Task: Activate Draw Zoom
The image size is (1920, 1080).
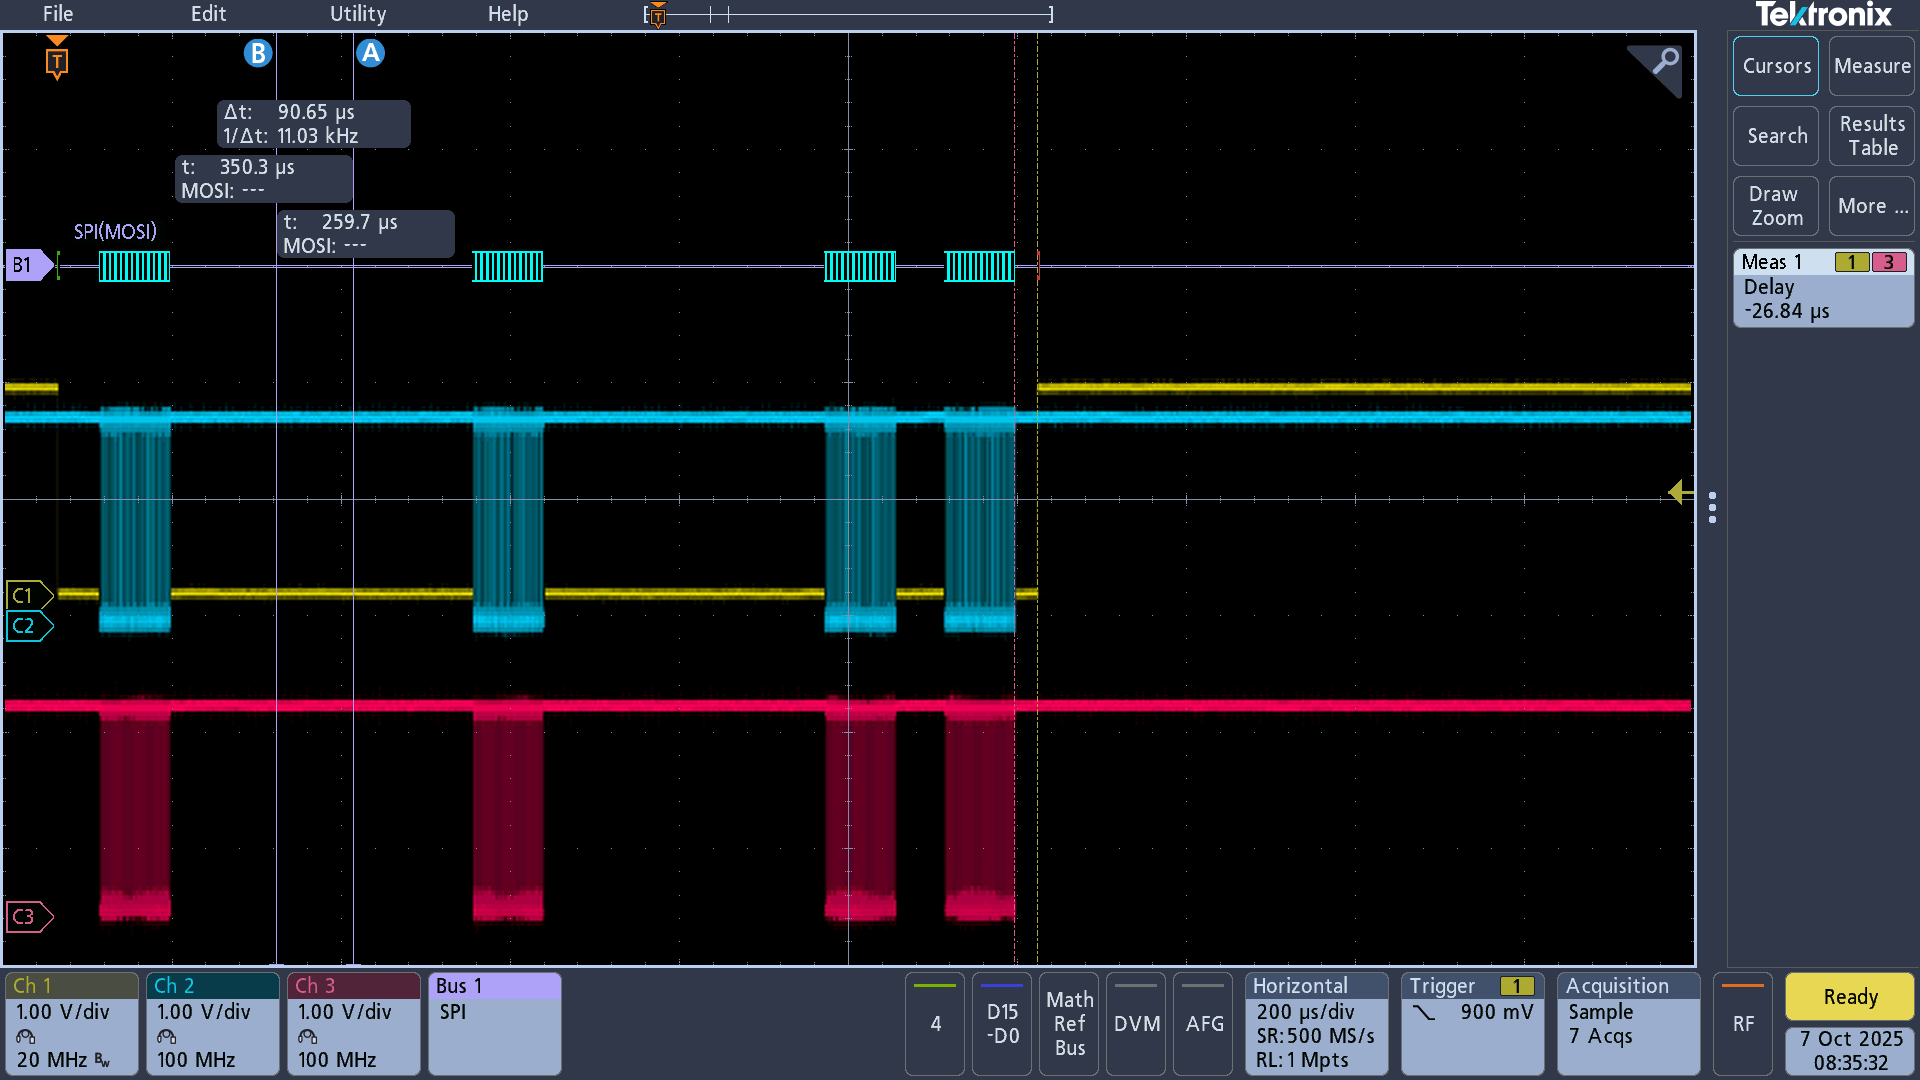Action: 1776,206
